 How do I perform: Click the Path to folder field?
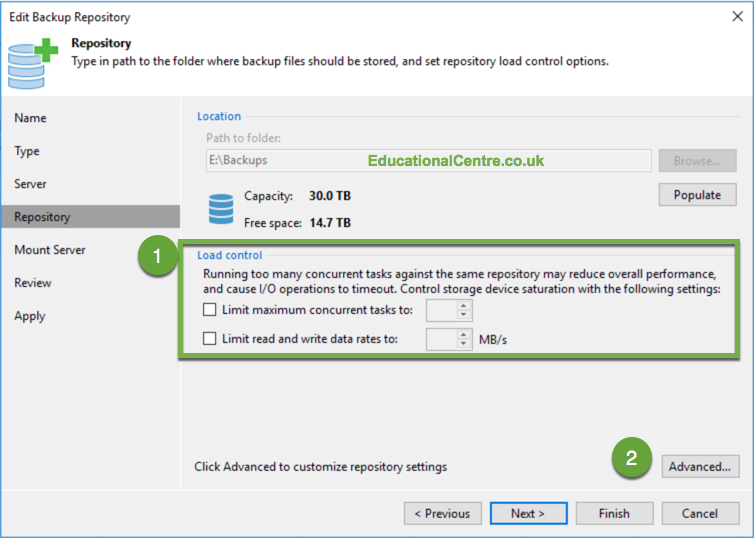tap(428, 161)
